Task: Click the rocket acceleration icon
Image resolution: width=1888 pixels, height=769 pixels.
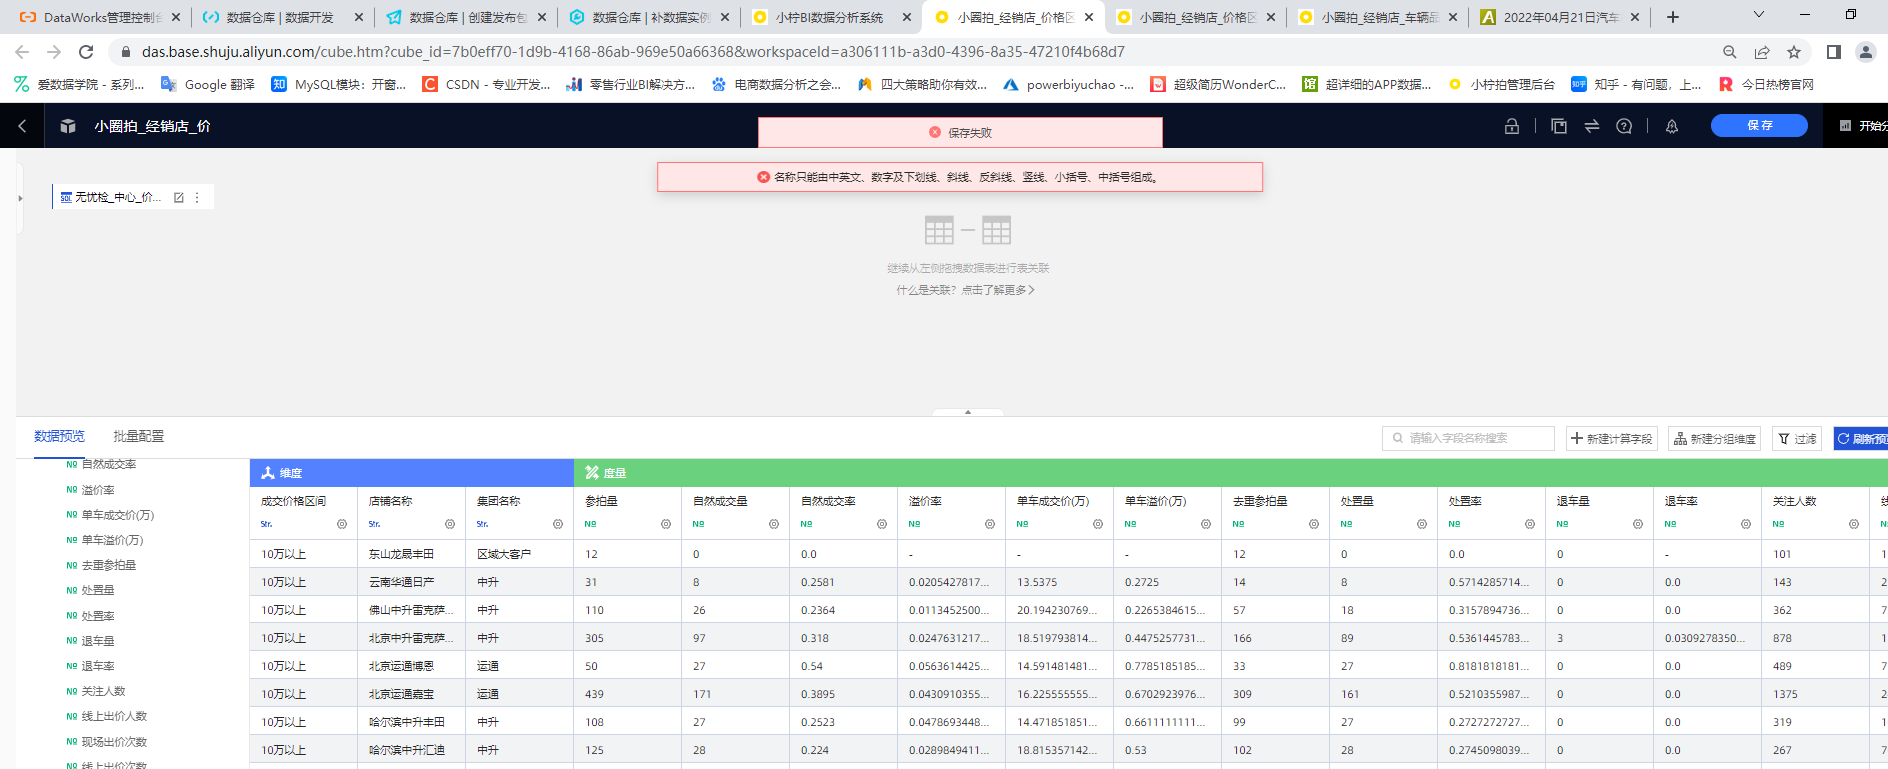Action: 1671,126
